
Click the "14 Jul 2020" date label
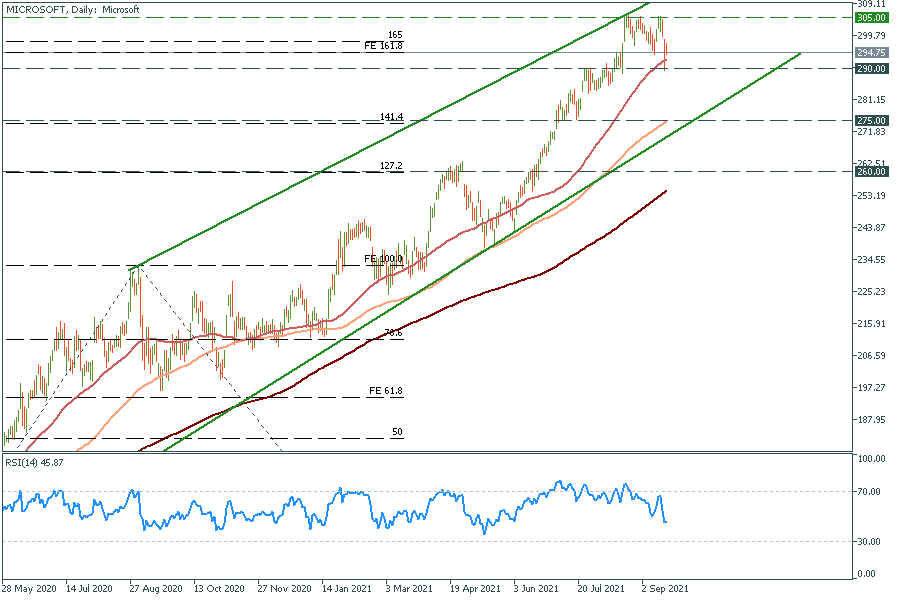89,589
